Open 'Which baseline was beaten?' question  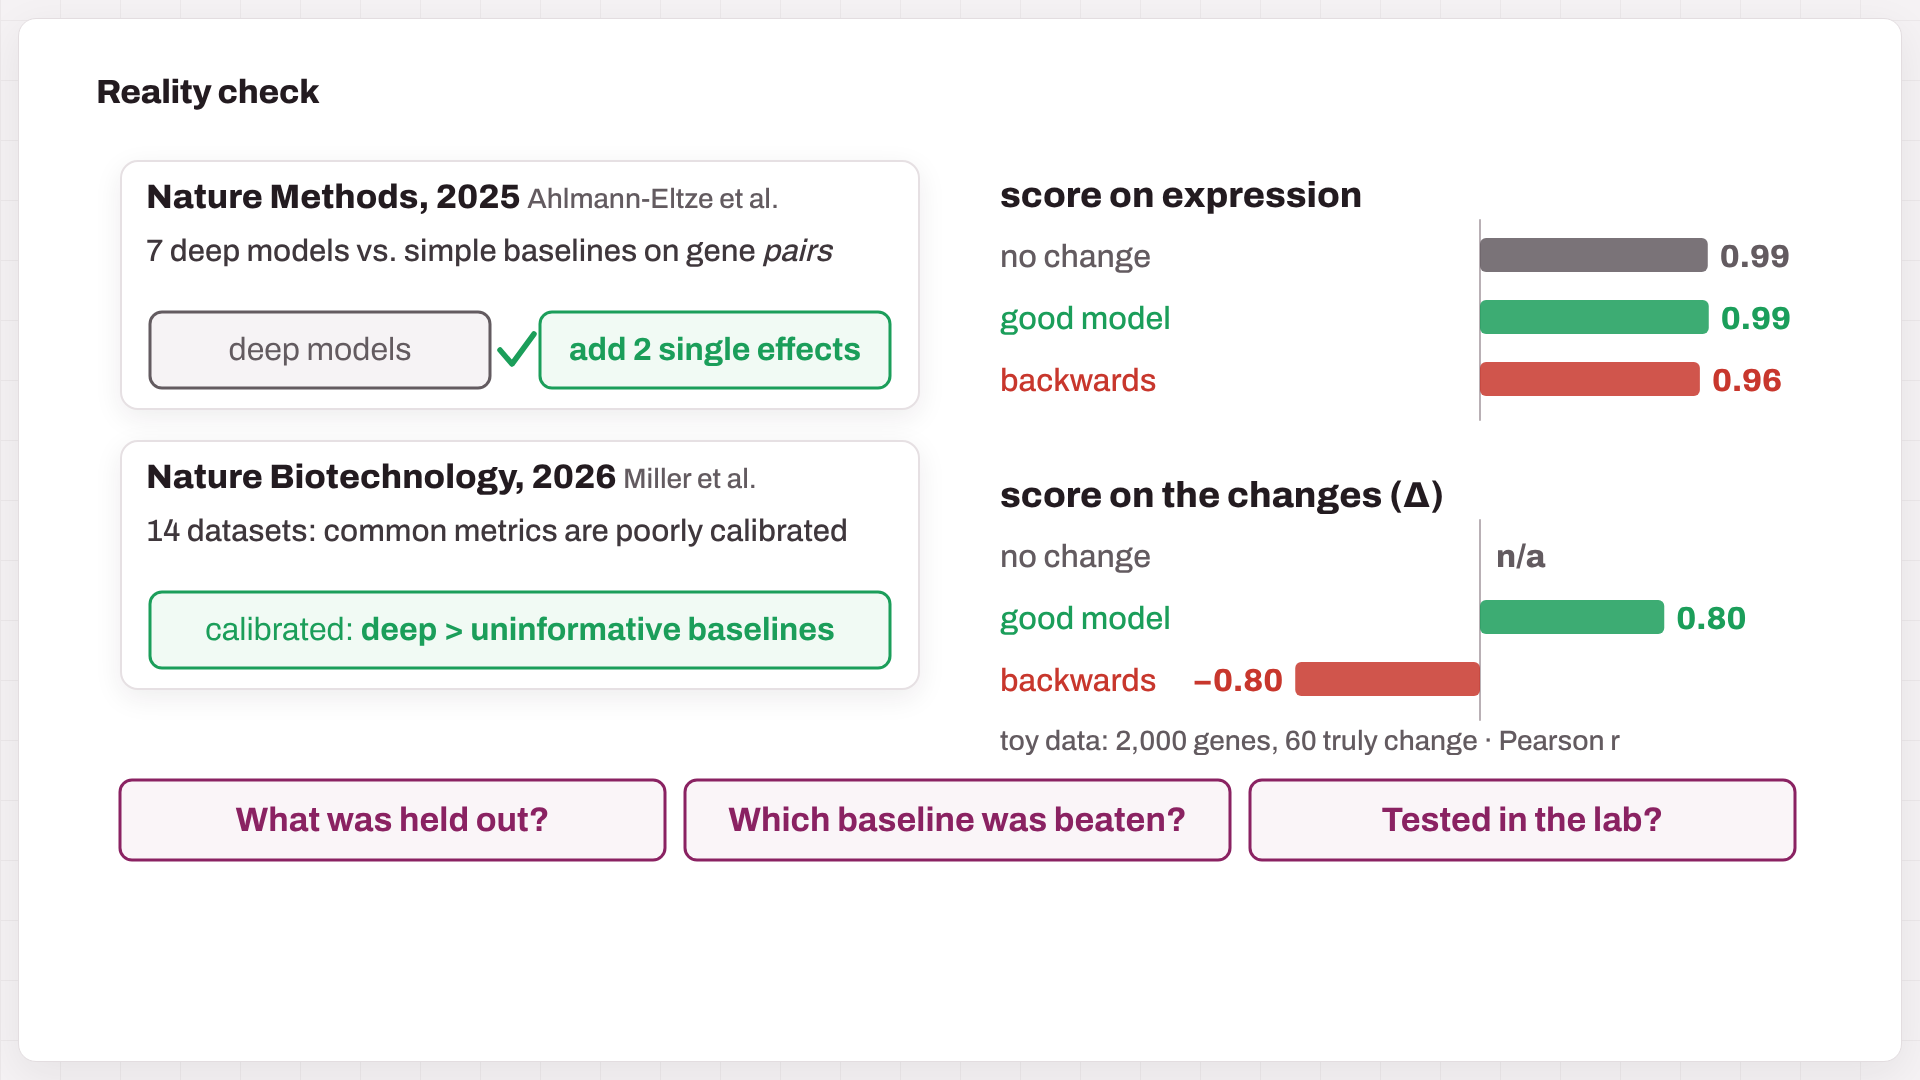[x=957, y=820]
